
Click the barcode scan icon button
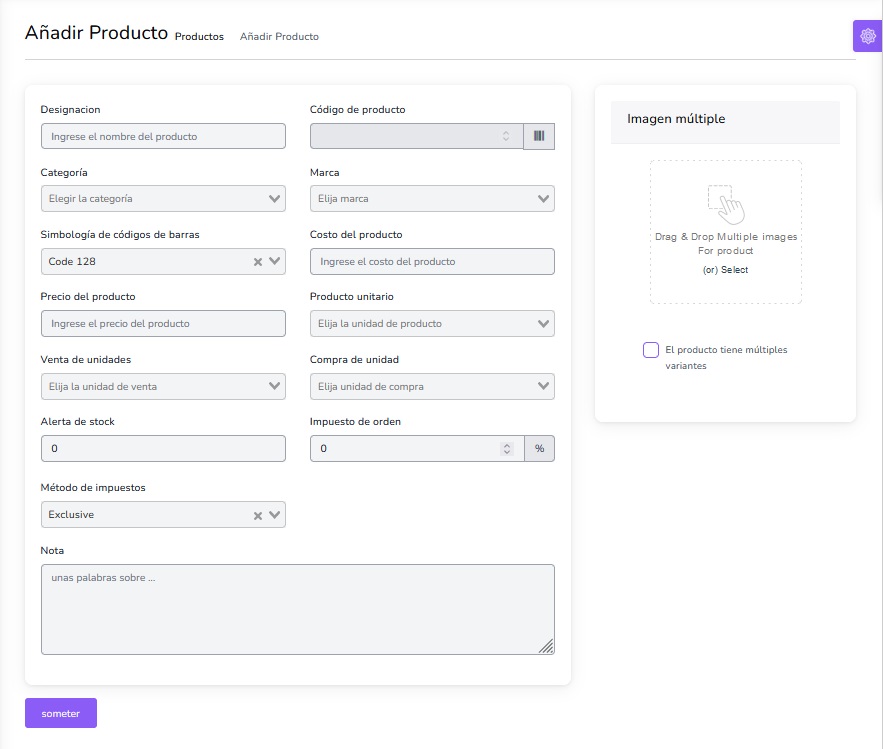(539, 136)
